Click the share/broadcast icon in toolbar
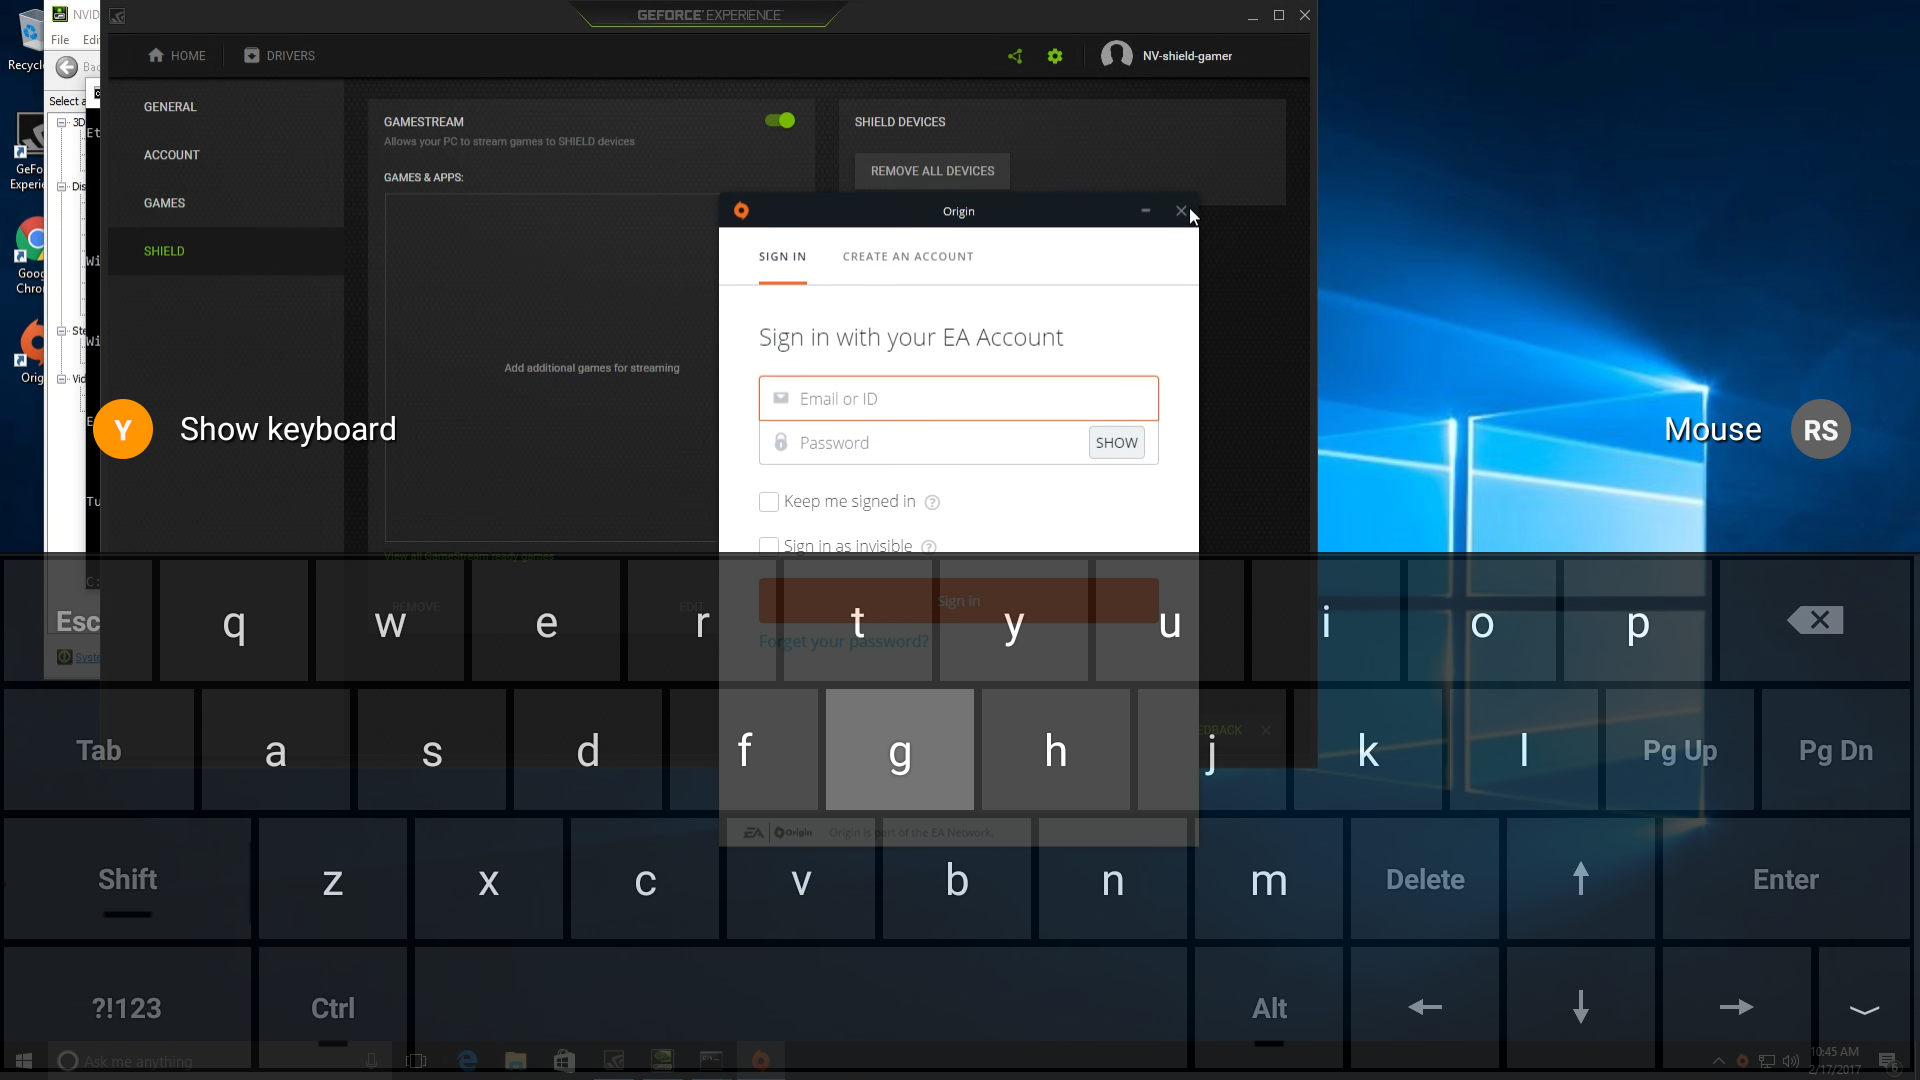Image resolution: width=1920 pixels, height=1080 pixels. pyautogui.click(x=1015, y=55)
